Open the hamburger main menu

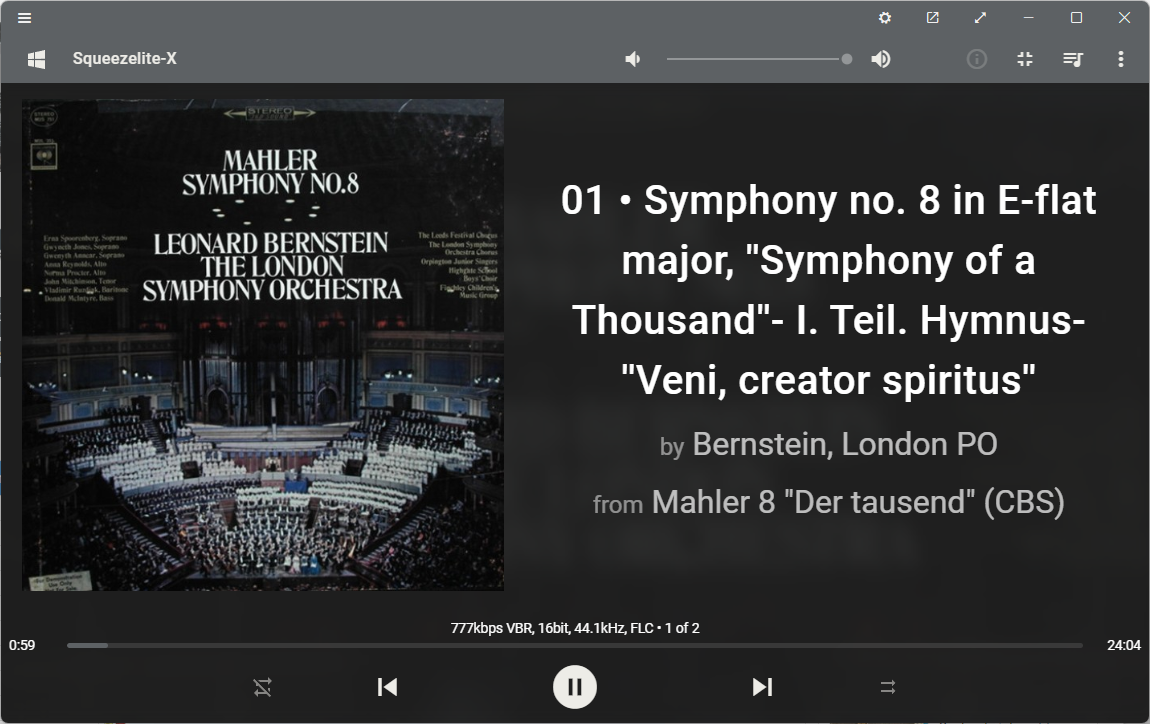(x=24, y=18)
